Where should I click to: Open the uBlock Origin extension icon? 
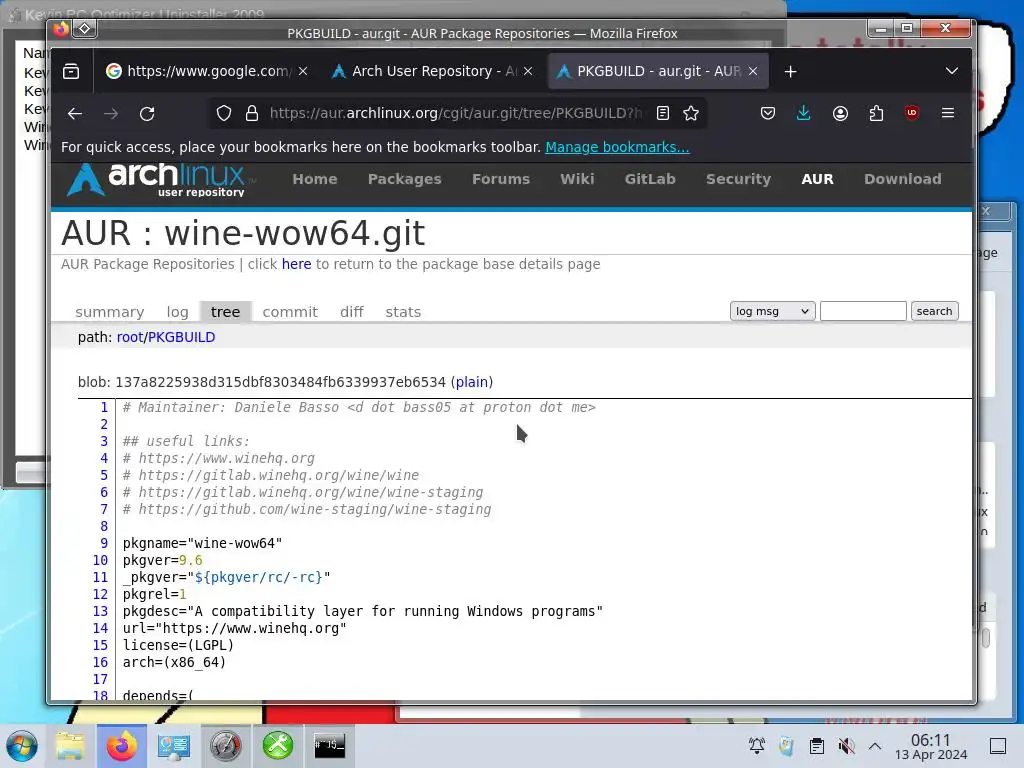[x=912, y=113]
